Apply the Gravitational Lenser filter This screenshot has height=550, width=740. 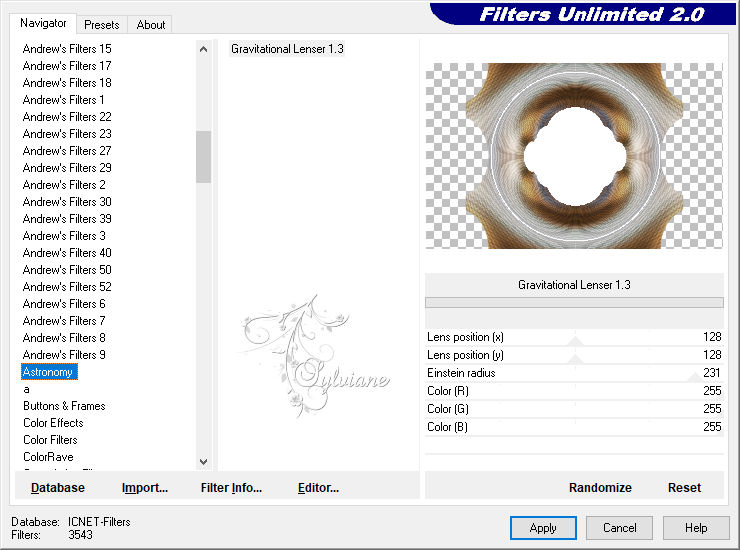[543, 528]
